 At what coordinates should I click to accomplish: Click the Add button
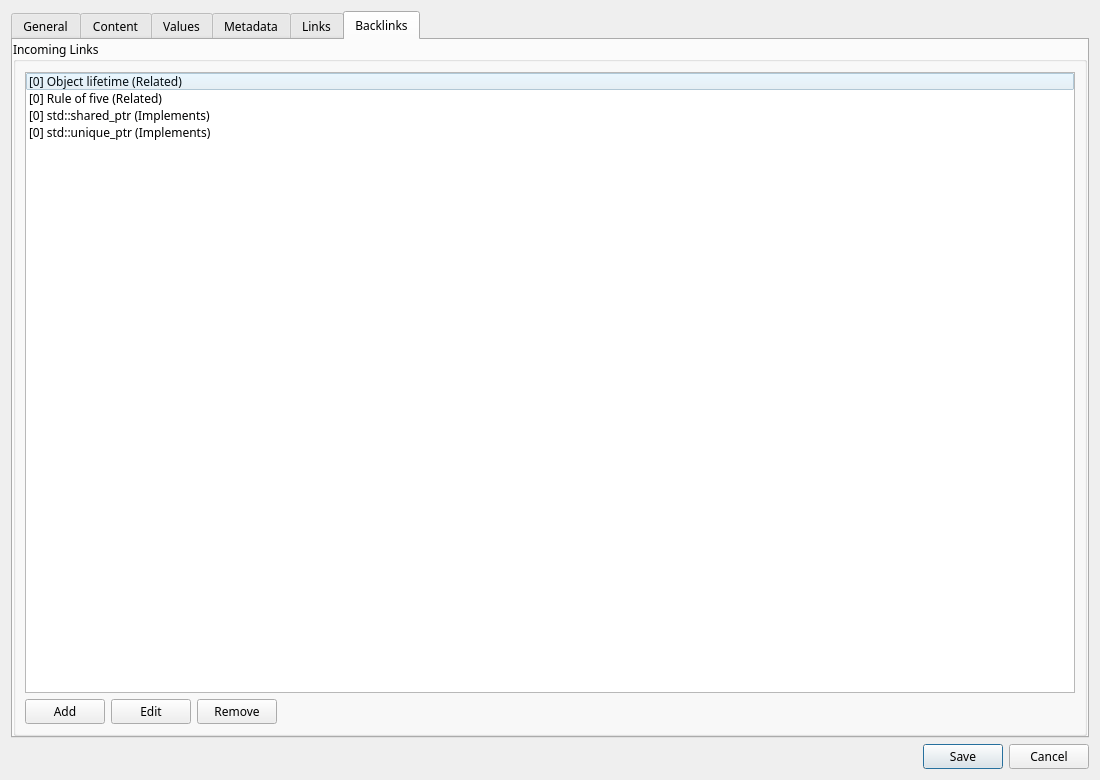coord(65,711)
